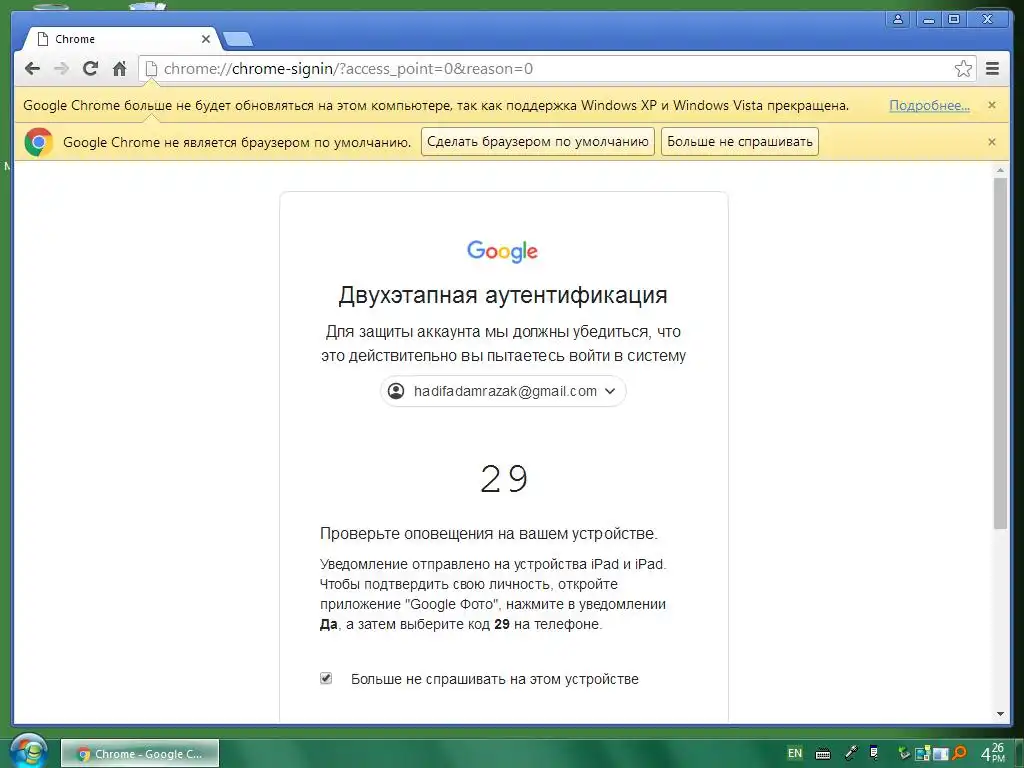Click the scrollbar down arrow
Screen dimensions: 1024x768
[1000, 714]
